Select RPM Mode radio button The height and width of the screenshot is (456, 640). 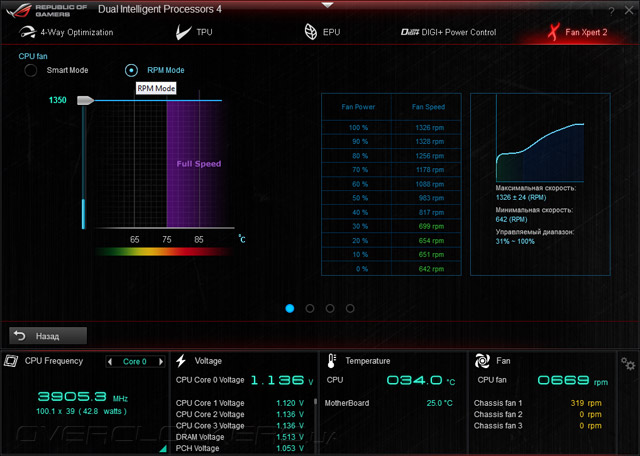(131, 70)
